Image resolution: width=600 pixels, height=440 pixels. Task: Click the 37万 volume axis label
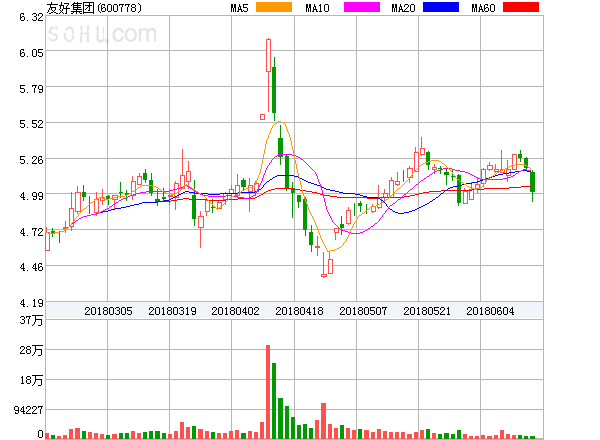pos(31,320)
